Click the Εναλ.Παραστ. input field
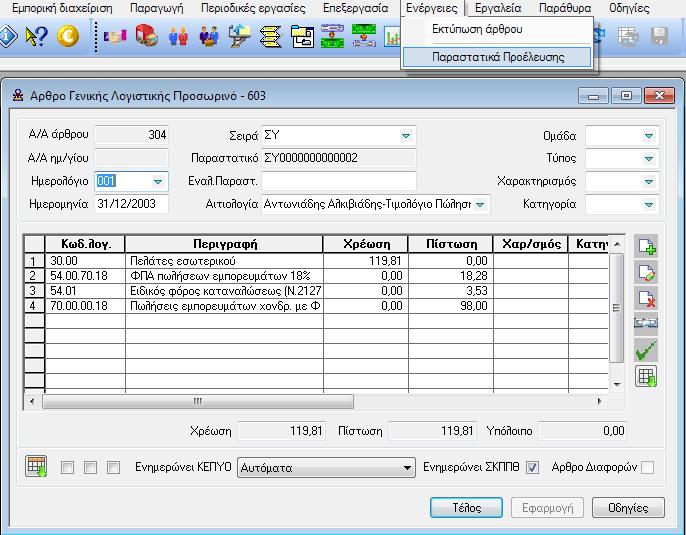 pyautogui.click(x=339, y=181)
